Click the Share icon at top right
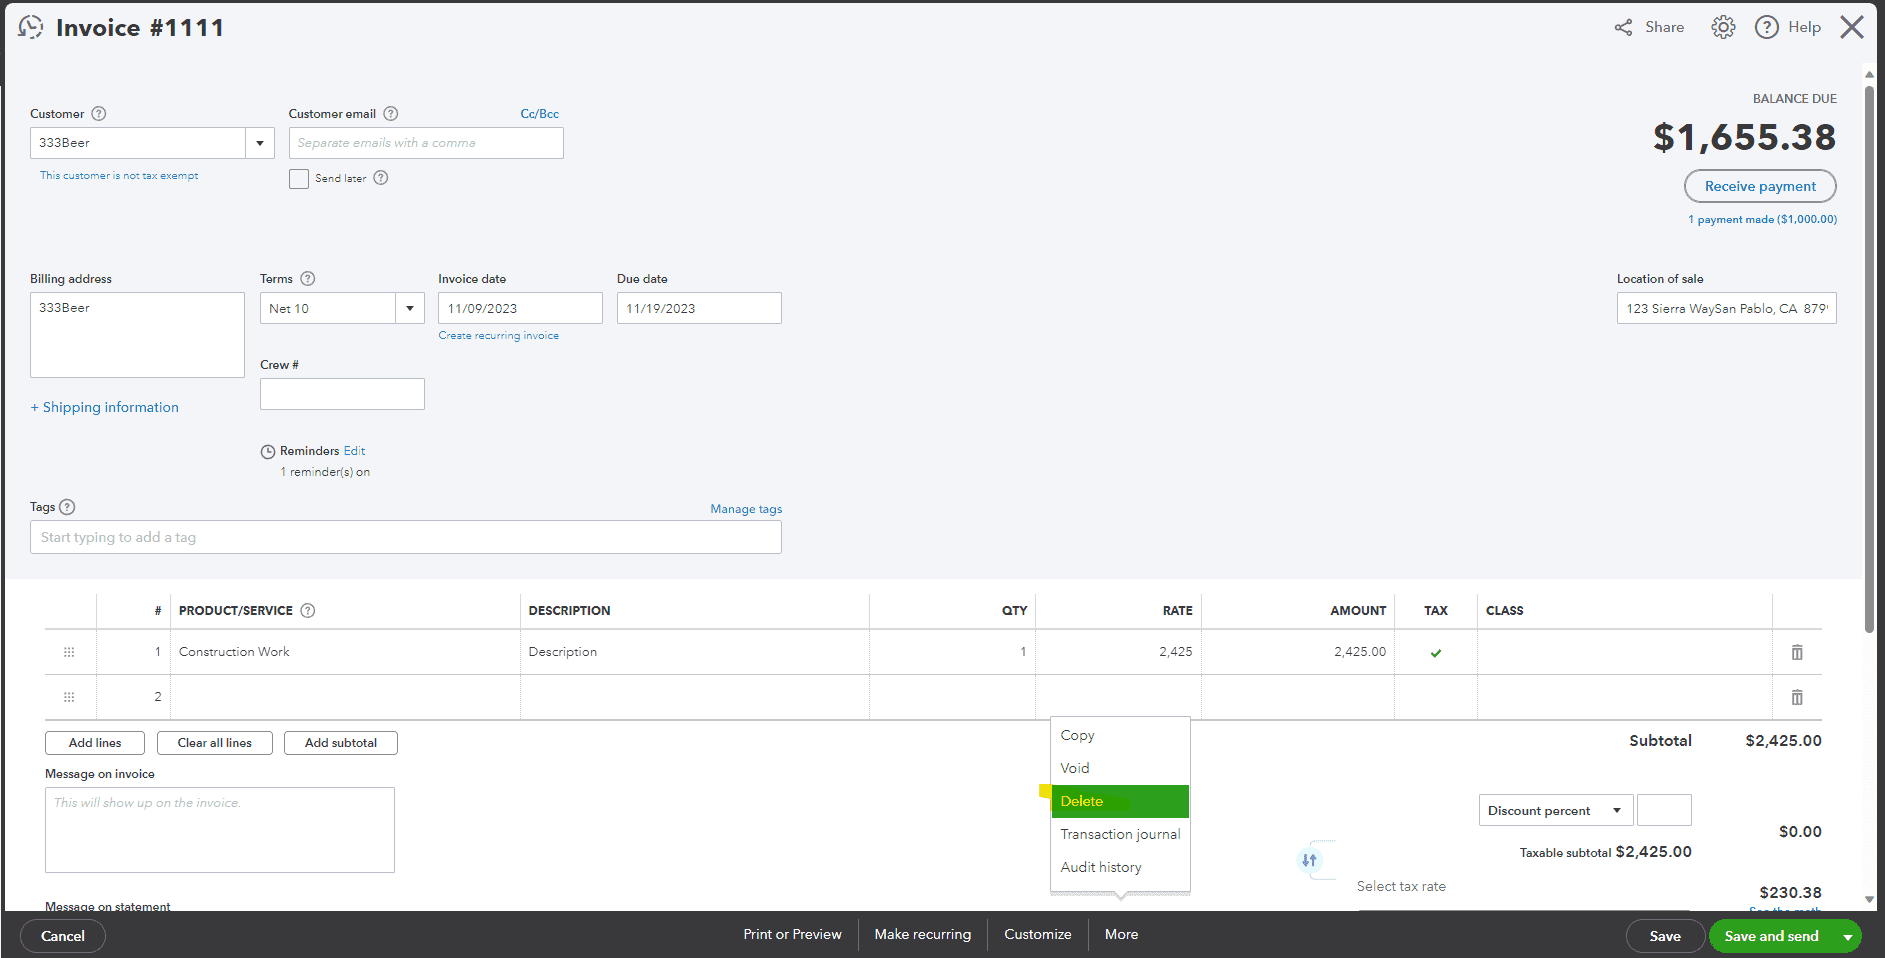The image size is (1885, 958). pyautogui.click(x=1622, y=27)
